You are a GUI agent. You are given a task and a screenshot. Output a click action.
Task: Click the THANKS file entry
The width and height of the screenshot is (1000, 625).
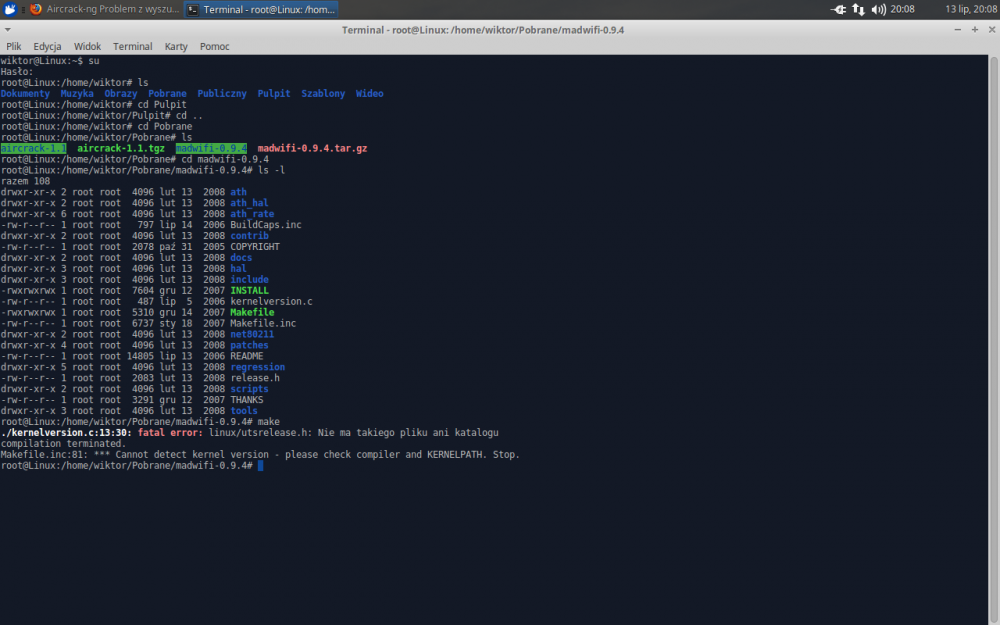pyautogui.click(x=247, y=400)
